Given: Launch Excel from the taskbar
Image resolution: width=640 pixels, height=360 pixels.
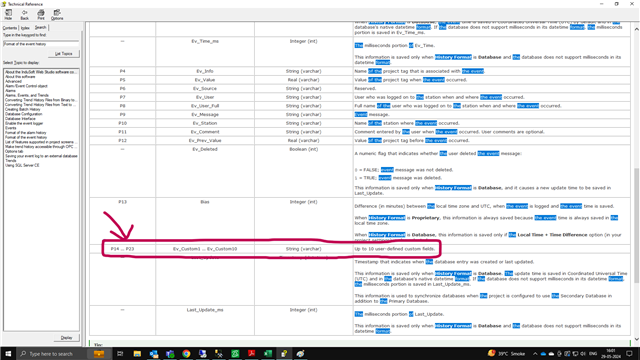Looking at the screenshot, I should click(x=268, y=353).
